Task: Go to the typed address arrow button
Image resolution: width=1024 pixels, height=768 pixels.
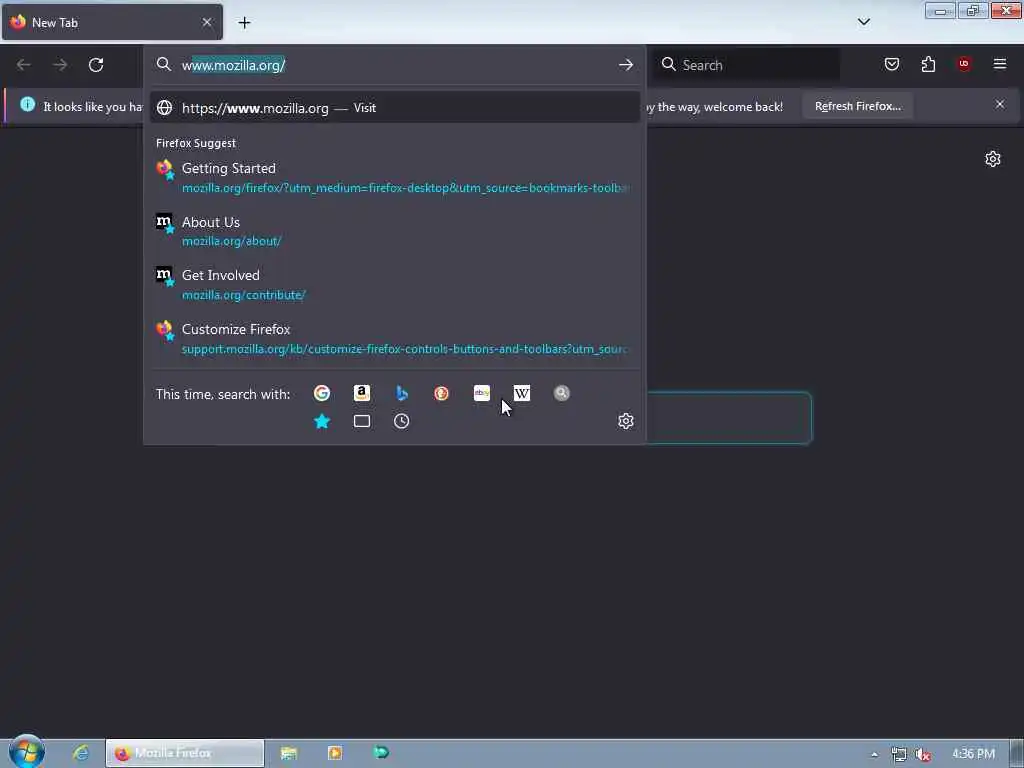Action: [626, 65]
